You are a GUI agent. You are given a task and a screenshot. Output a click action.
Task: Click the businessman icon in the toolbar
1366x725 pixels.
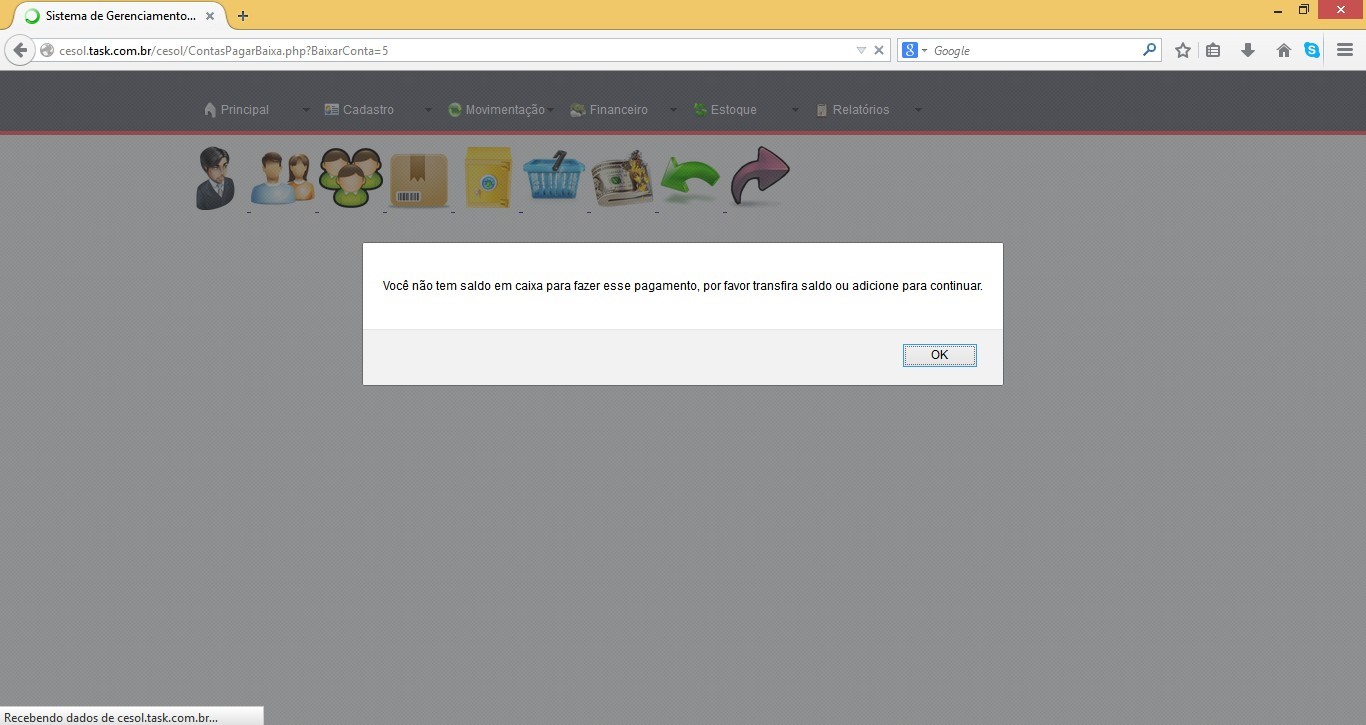tap(215, 179)
